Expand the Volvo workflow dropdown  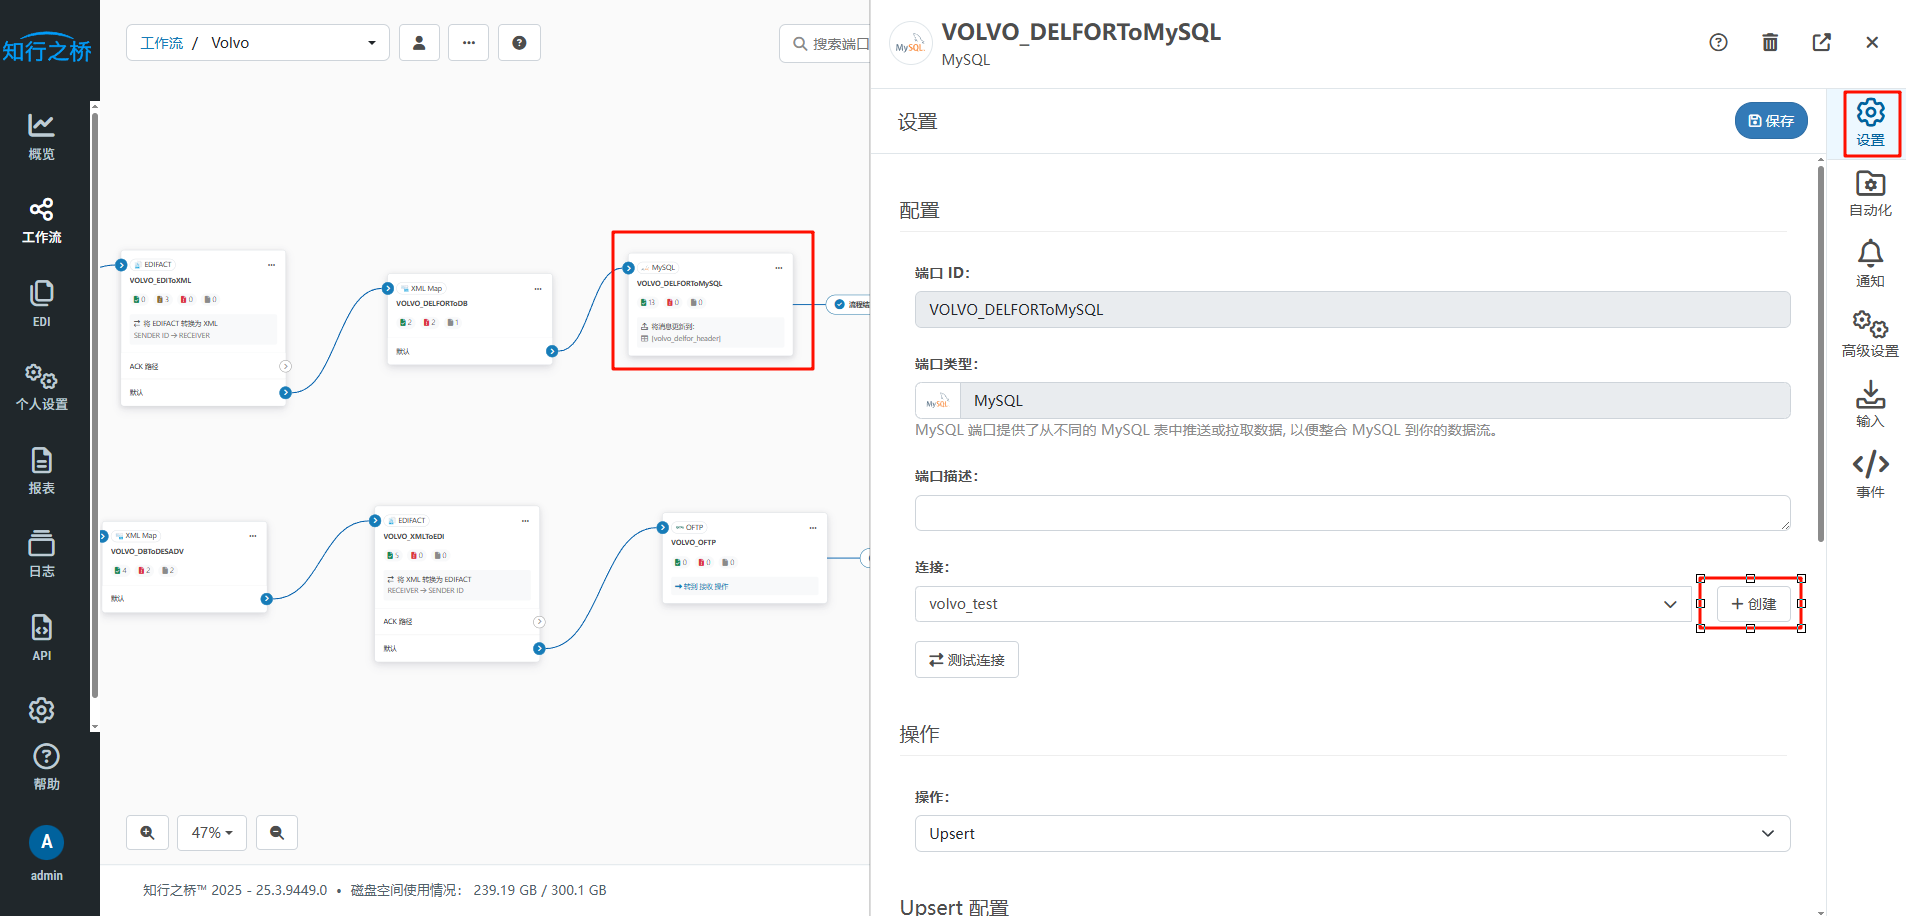click(x=258, y=43)
